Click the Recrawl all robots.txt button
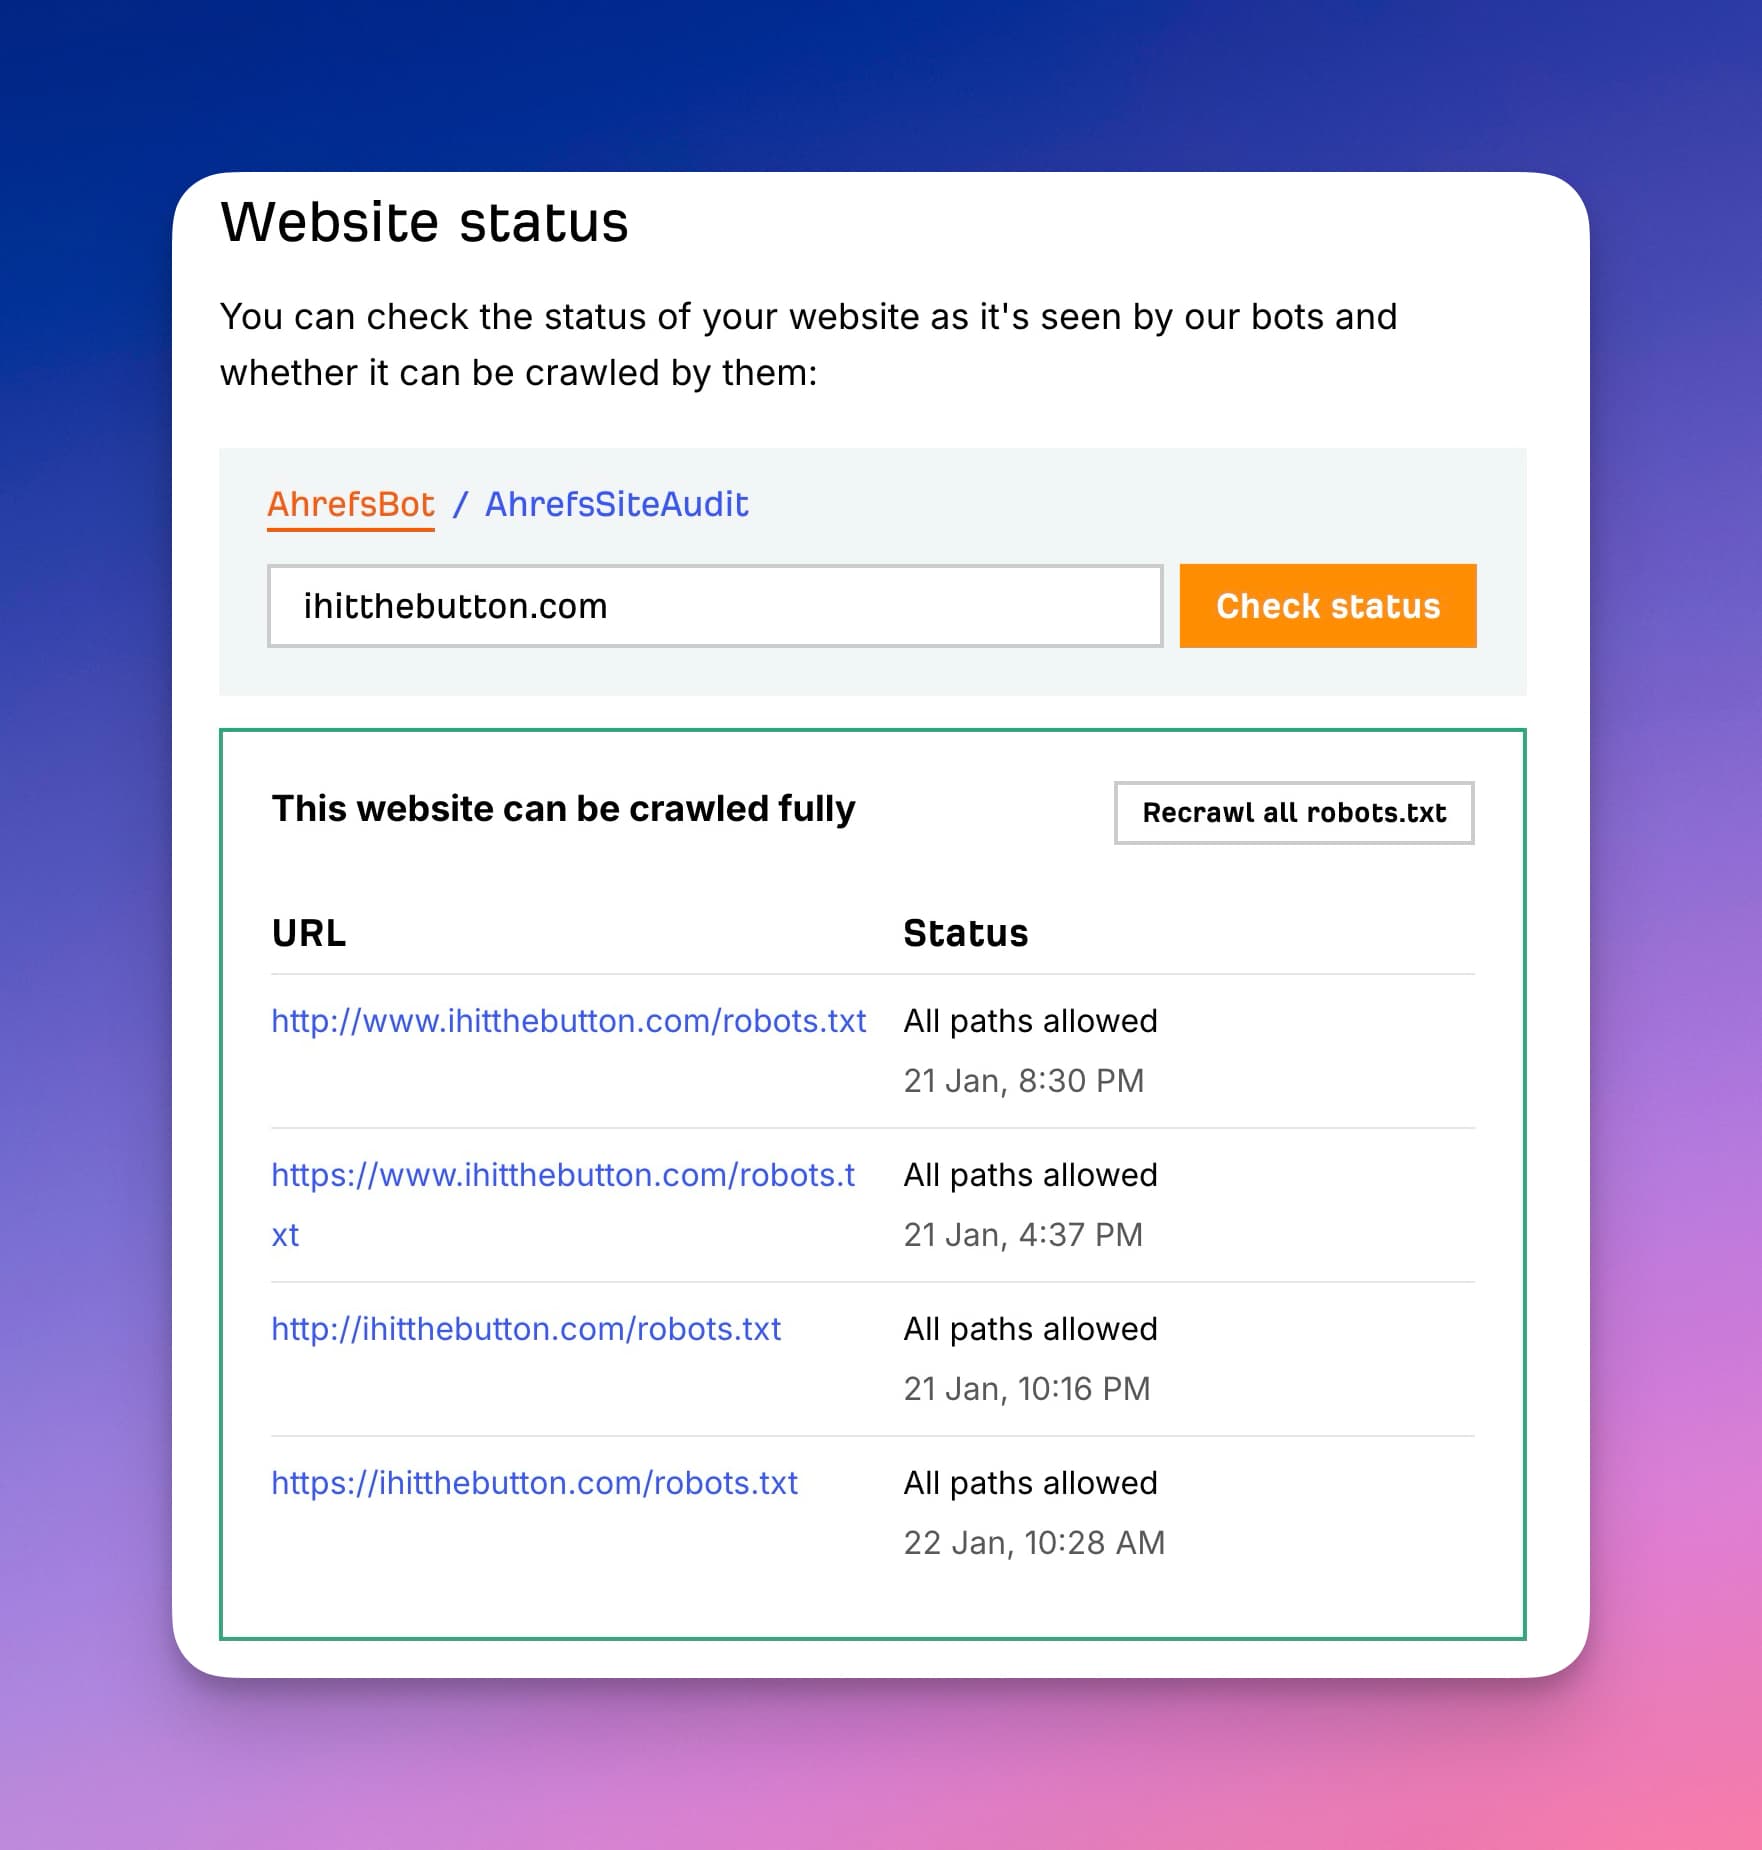Viewport: 1762px width, 1850px height. pos(1293,812)
